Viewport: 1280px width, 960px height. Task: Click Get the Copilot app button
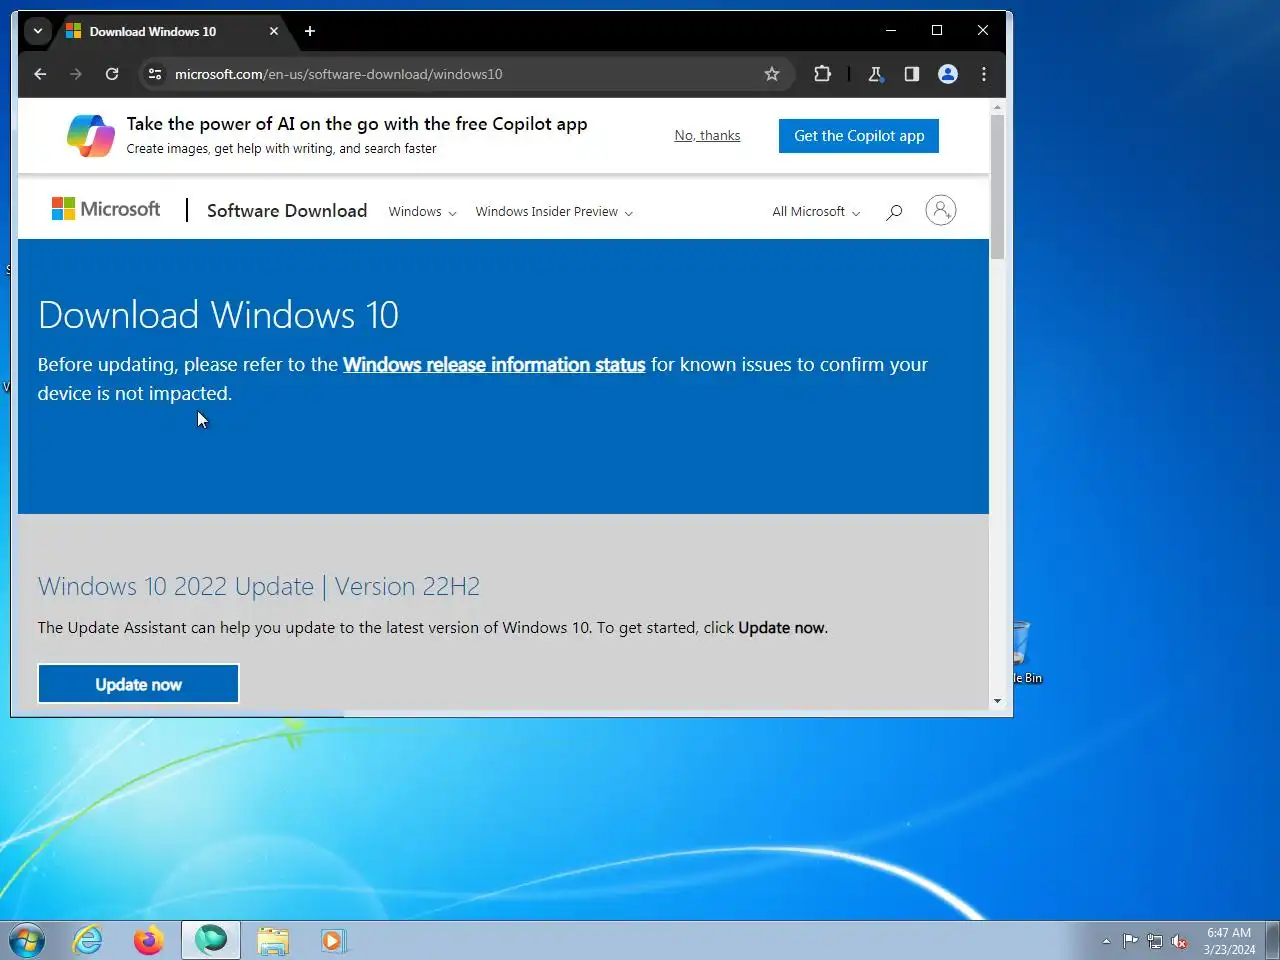coord(859,136)
